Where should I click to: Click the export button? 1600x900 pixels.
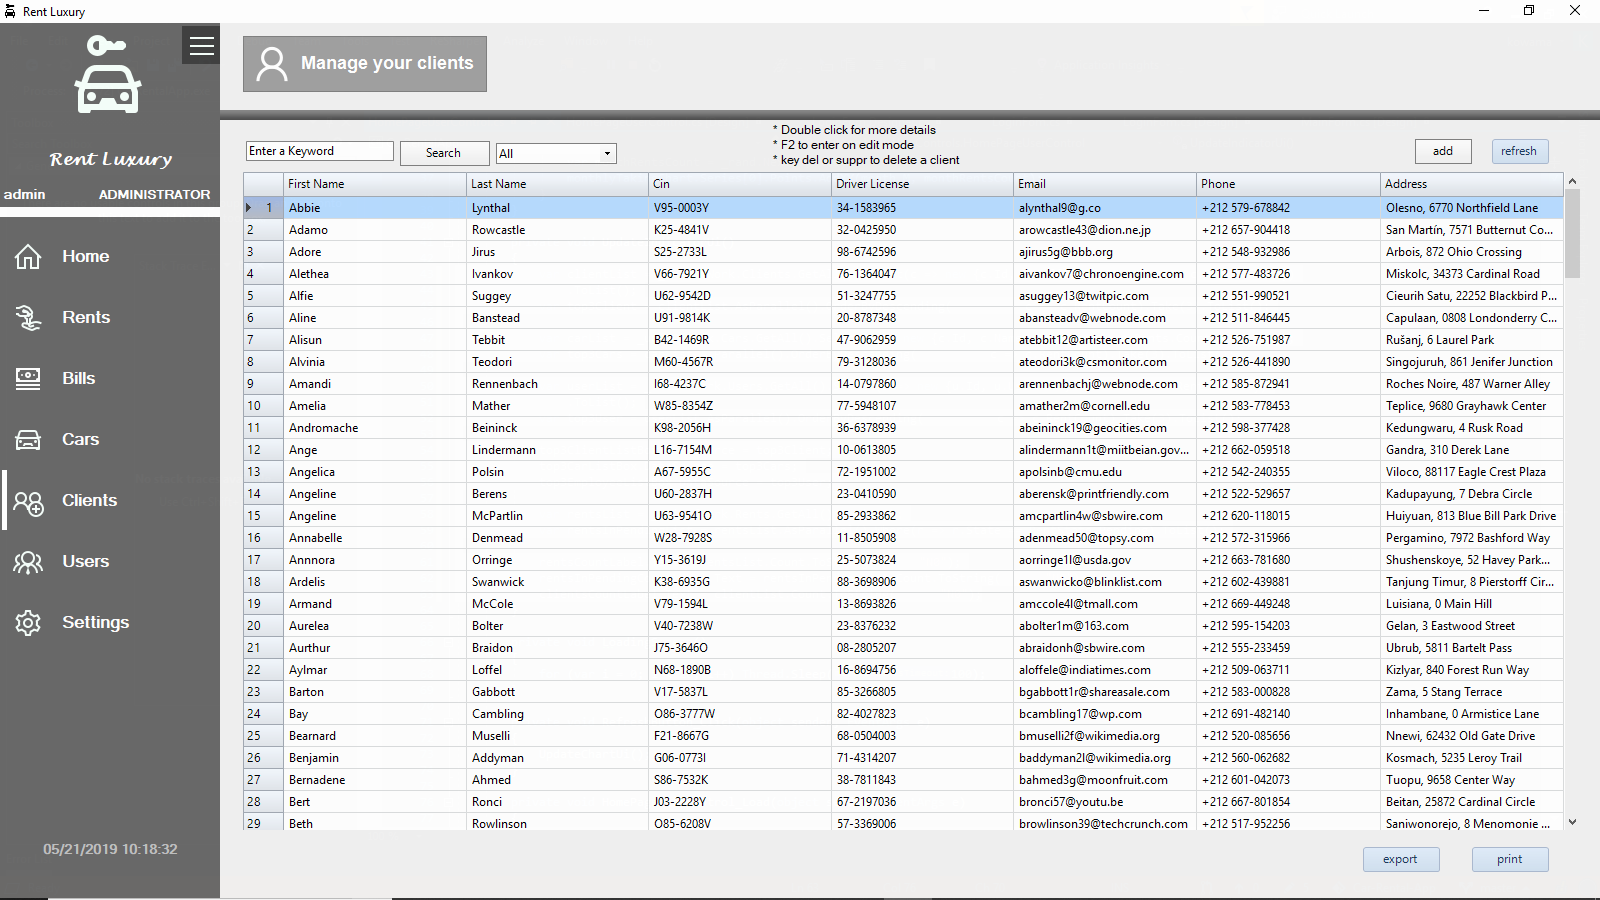[x=1401, y=859]
